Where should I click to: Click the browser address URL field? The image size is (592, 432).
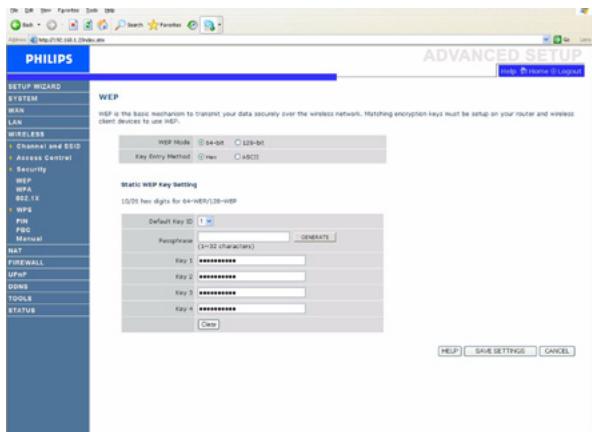click(x=290, y=40)
